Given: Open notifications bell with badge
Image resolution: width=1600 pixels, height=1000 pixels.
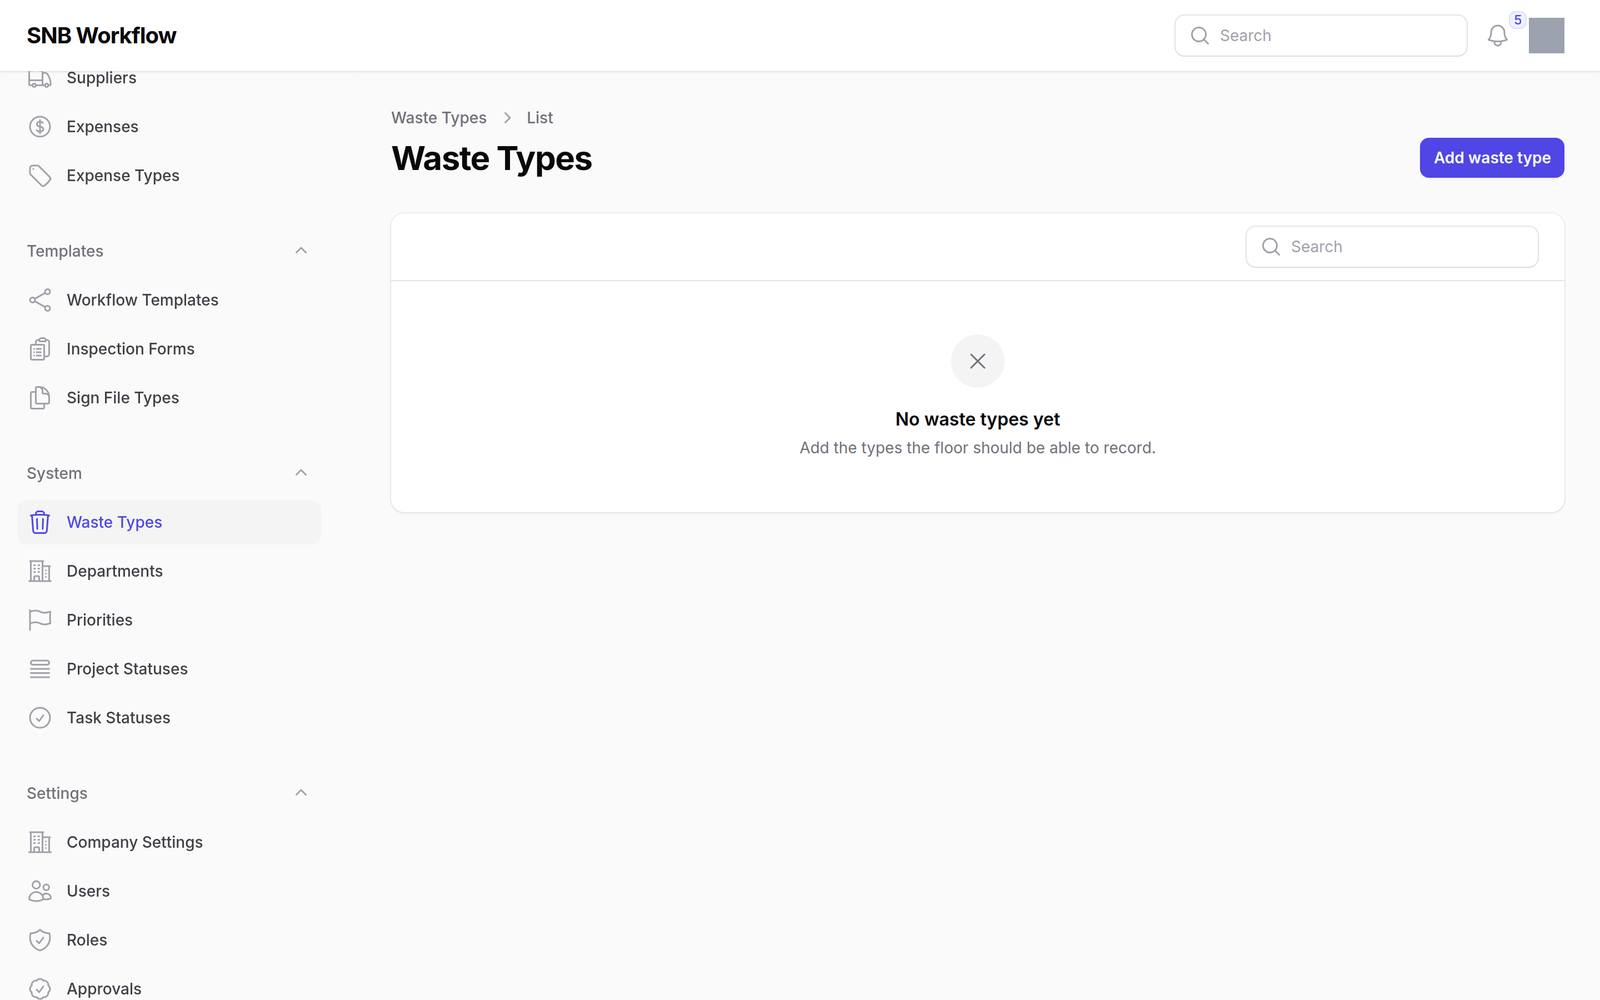Looking at the screenshot, I should click(1497, 36).
